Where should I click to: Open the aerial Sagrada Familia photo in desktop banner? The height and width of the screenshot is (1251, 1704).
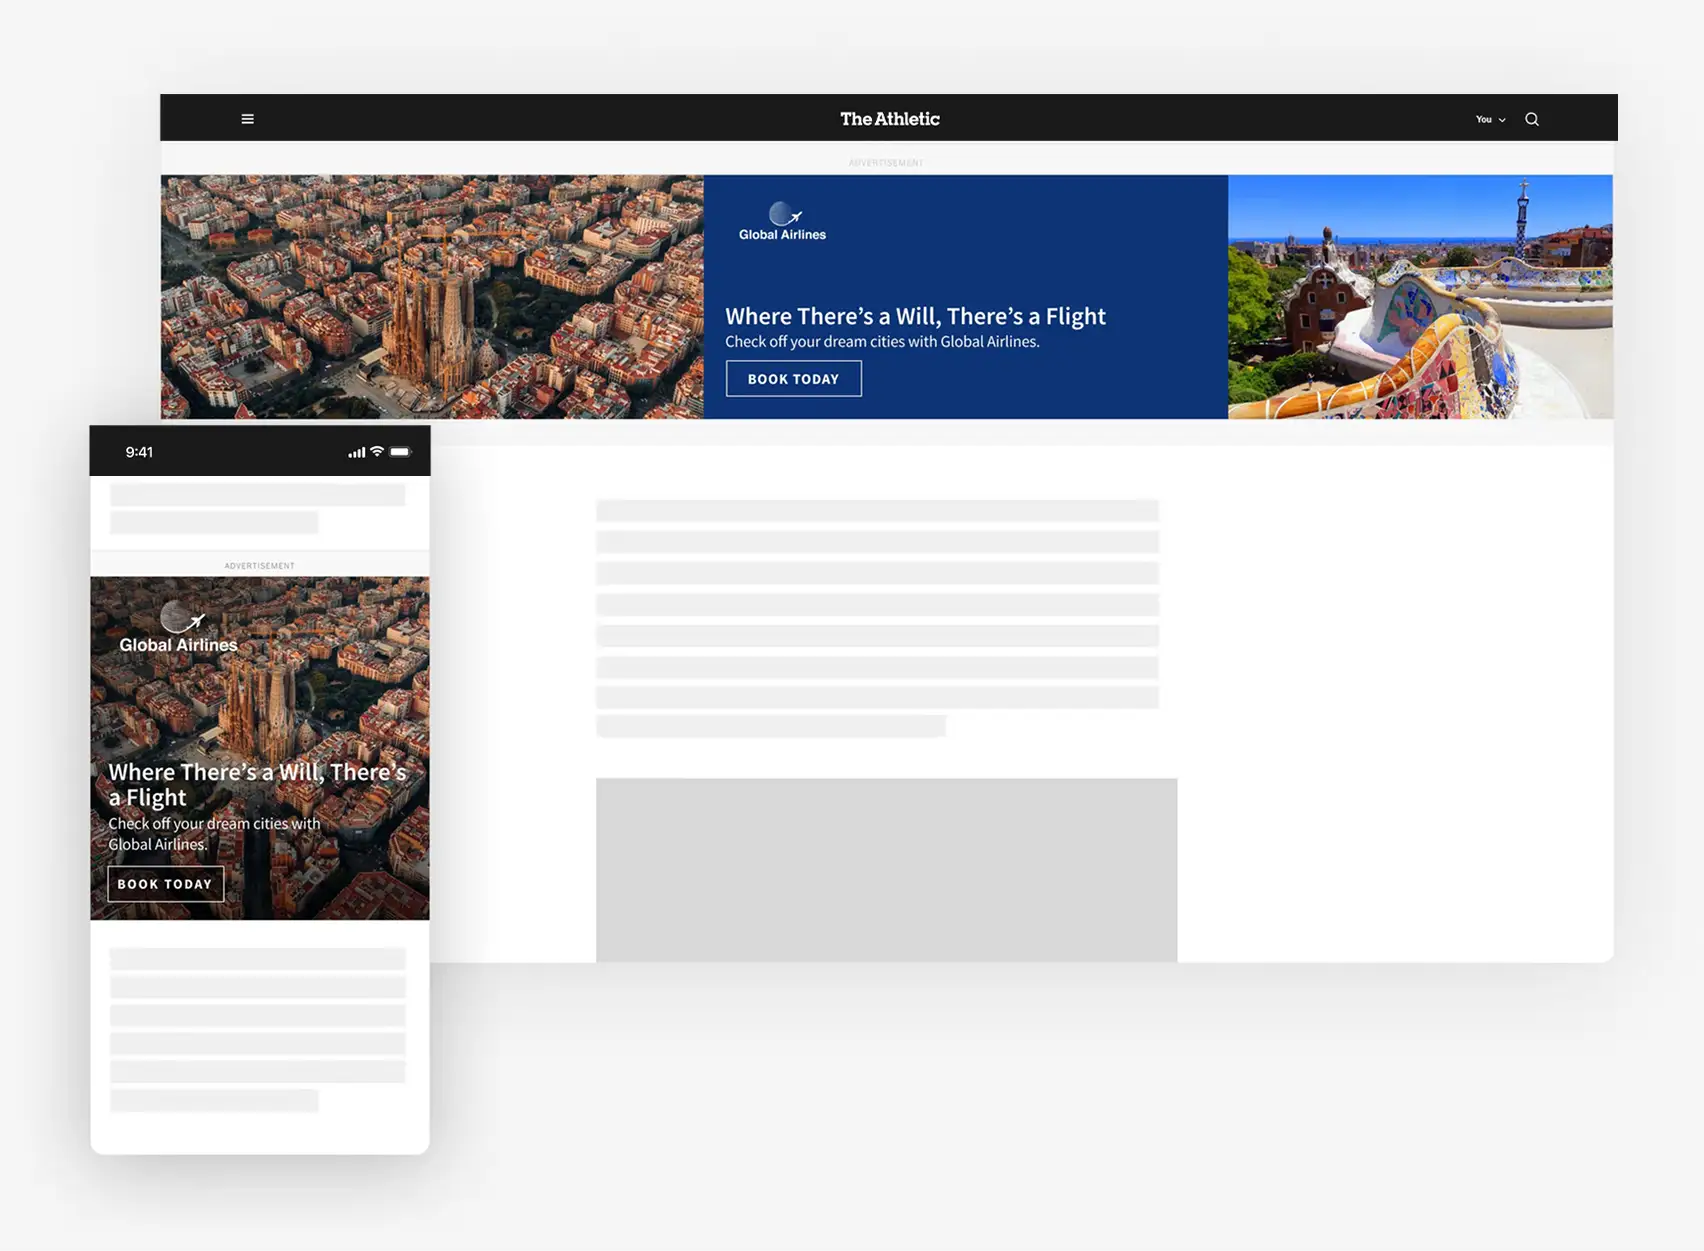click(x=432, y=296)
